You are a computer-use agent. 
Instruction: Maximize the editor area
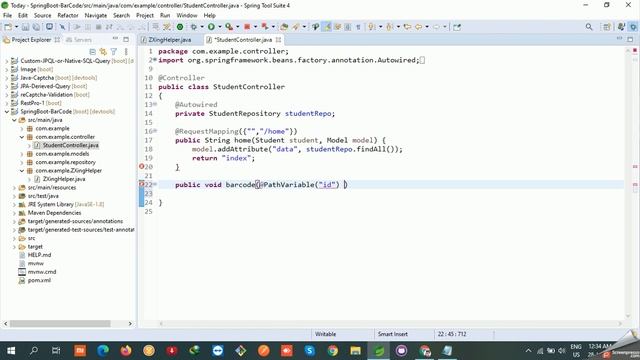pyautogui.click(x=630, y=39)
